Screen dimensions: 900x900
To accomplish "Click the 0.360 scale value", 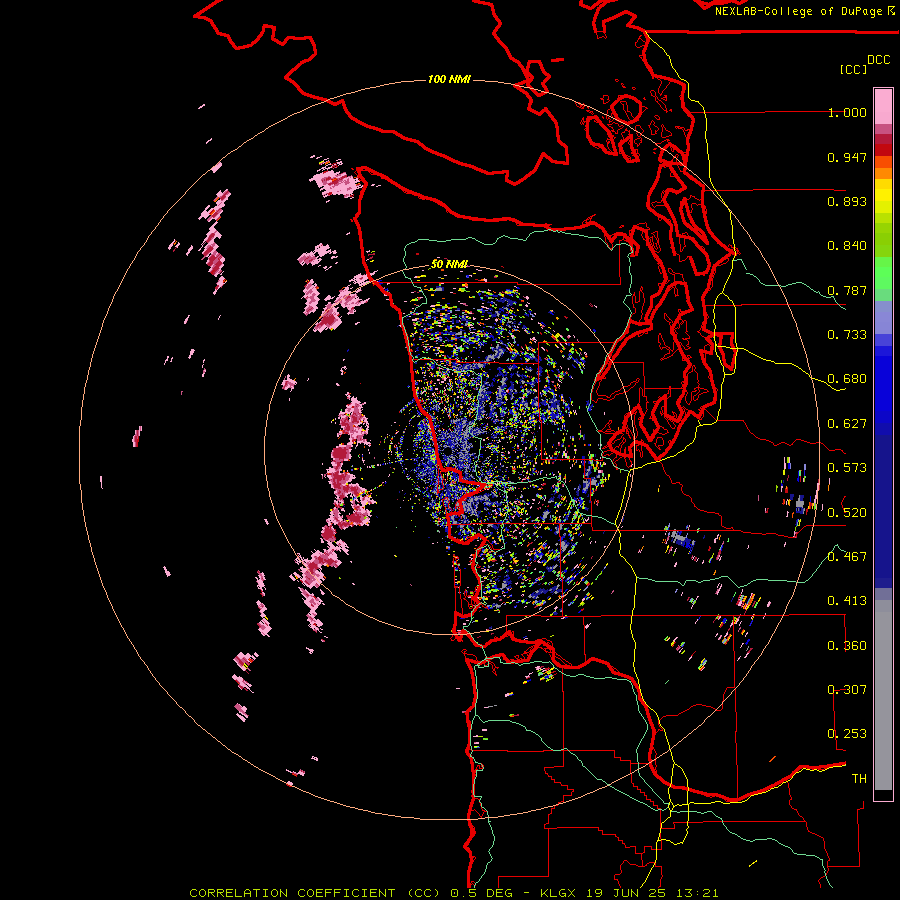I will [847, 646].
